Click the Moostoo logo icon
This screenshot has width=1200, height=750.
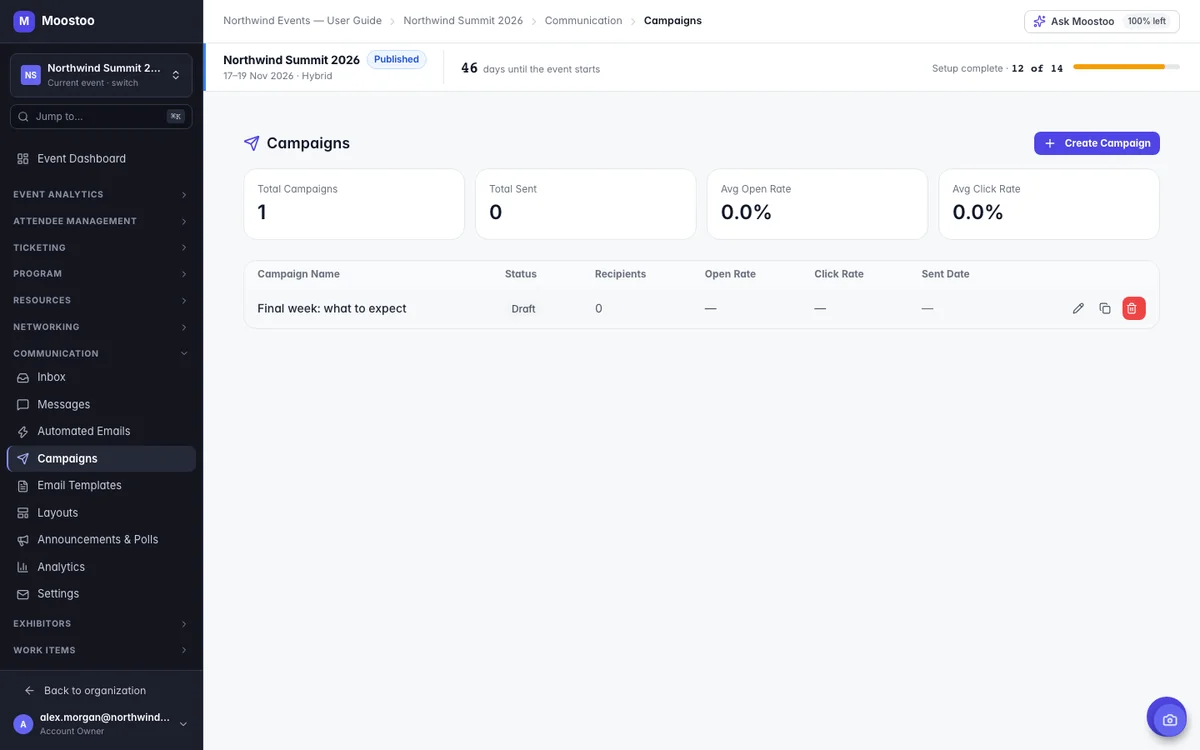click(x=24, y=21)
